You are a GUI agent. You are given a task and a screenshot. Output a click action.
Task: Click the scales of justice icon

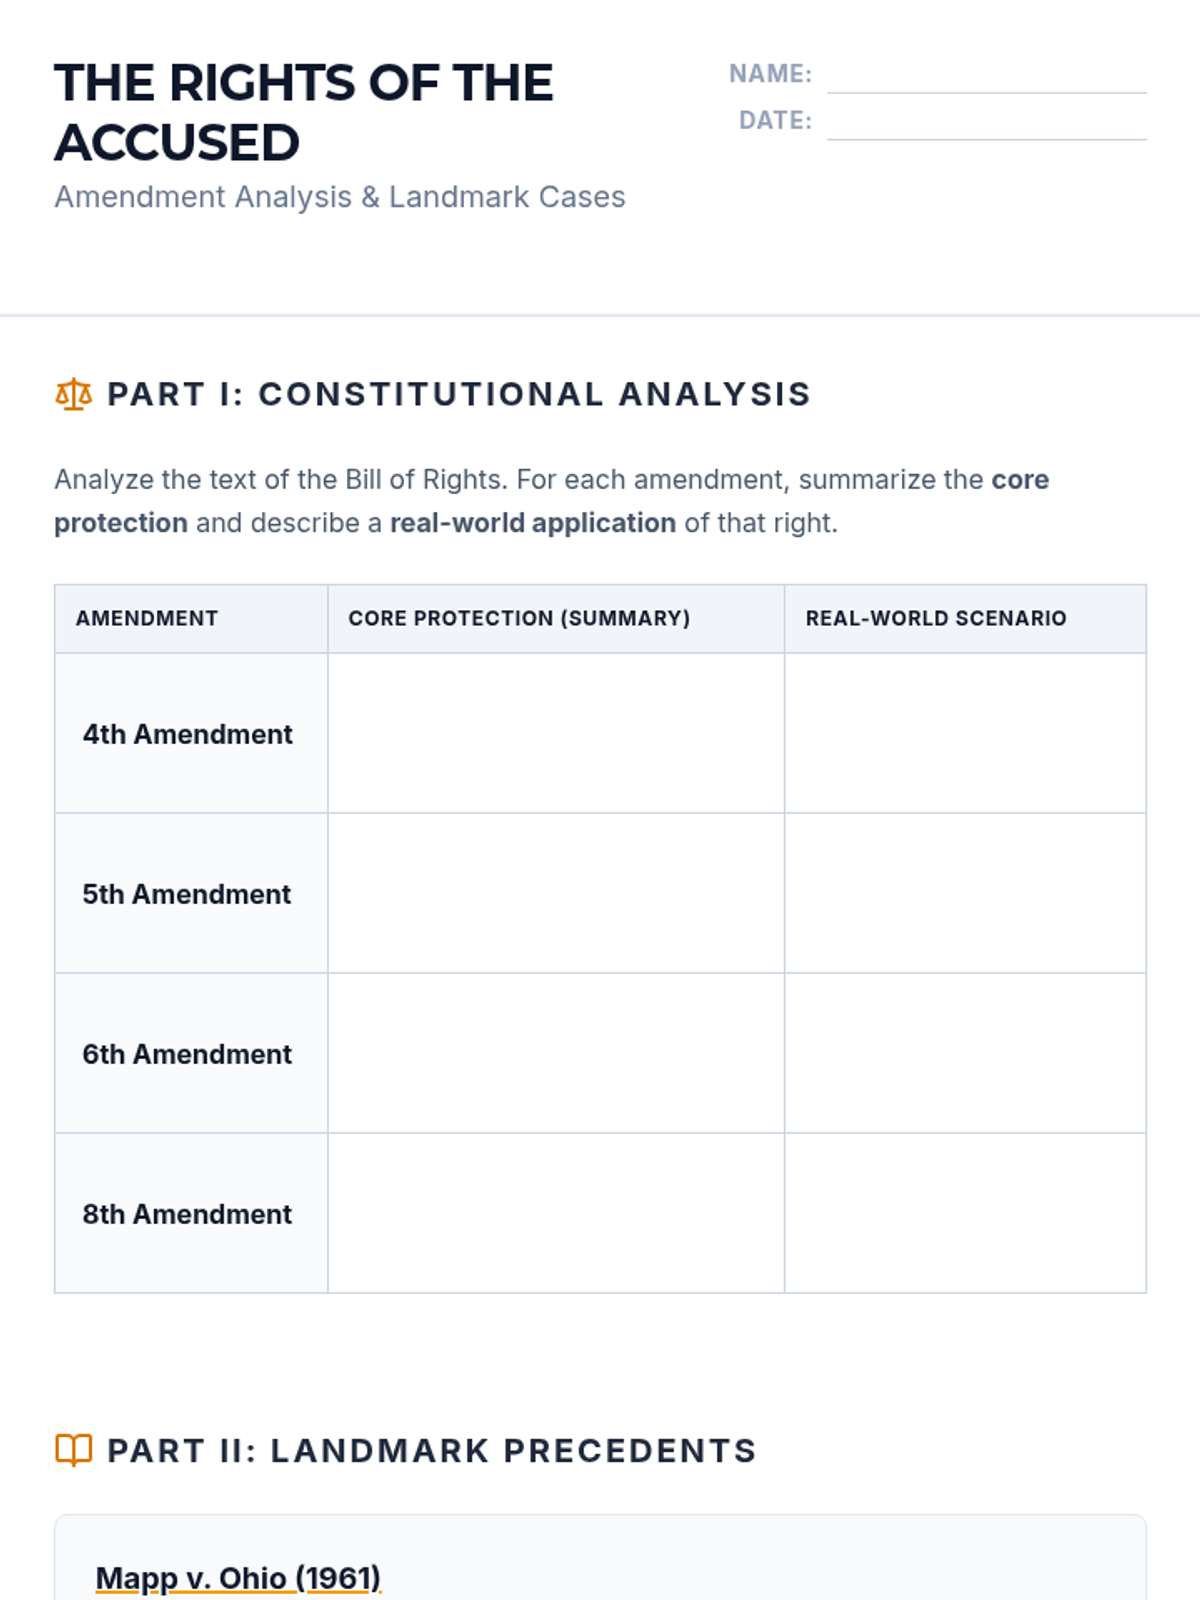click(73, 395)
